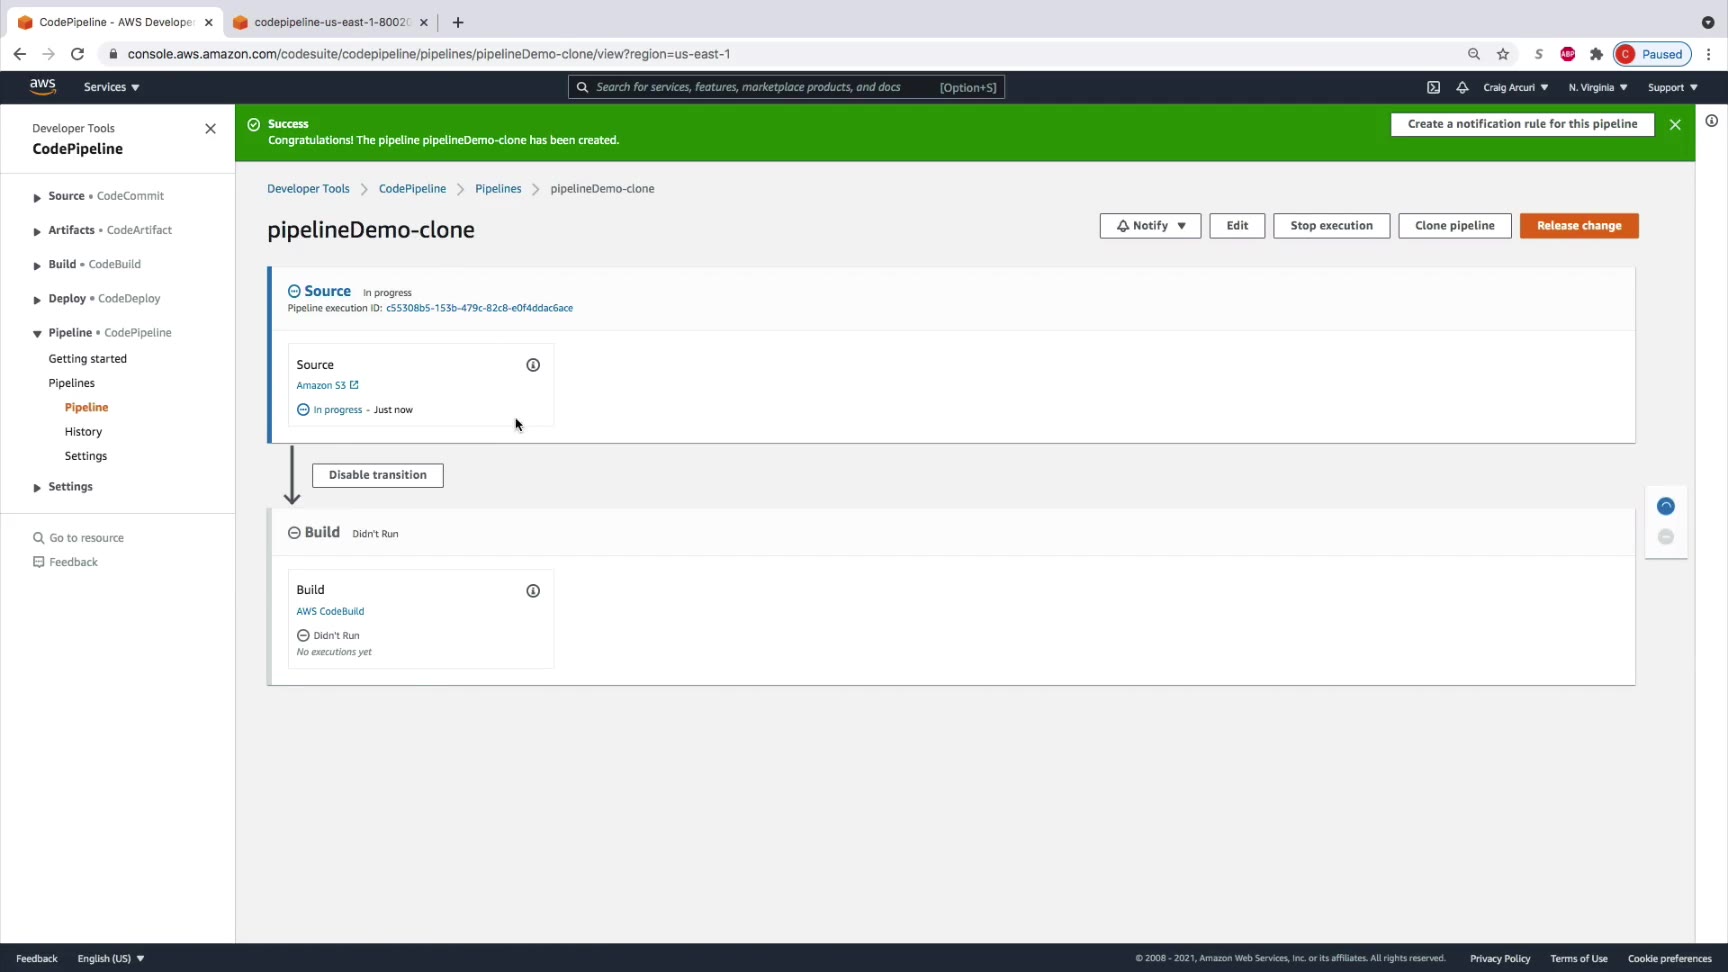The height and width of the screenshot is (972, 1728).
Task: Select Pipelines in sidebar
Action: click(x=72, y=383)
